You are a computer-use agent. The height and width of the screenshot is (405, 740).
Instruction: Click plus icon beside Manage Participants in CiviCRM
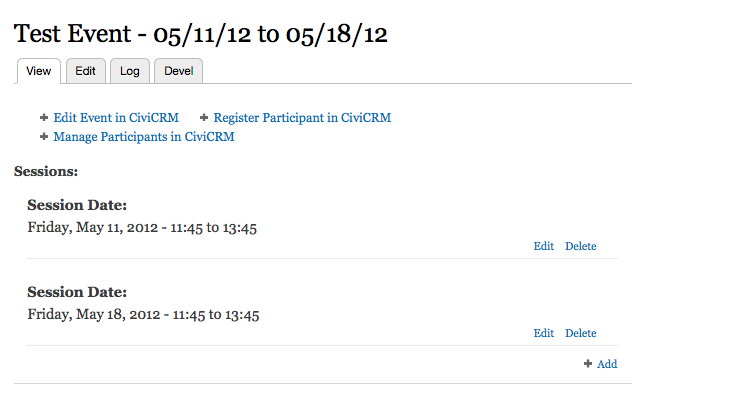point(44,137)
